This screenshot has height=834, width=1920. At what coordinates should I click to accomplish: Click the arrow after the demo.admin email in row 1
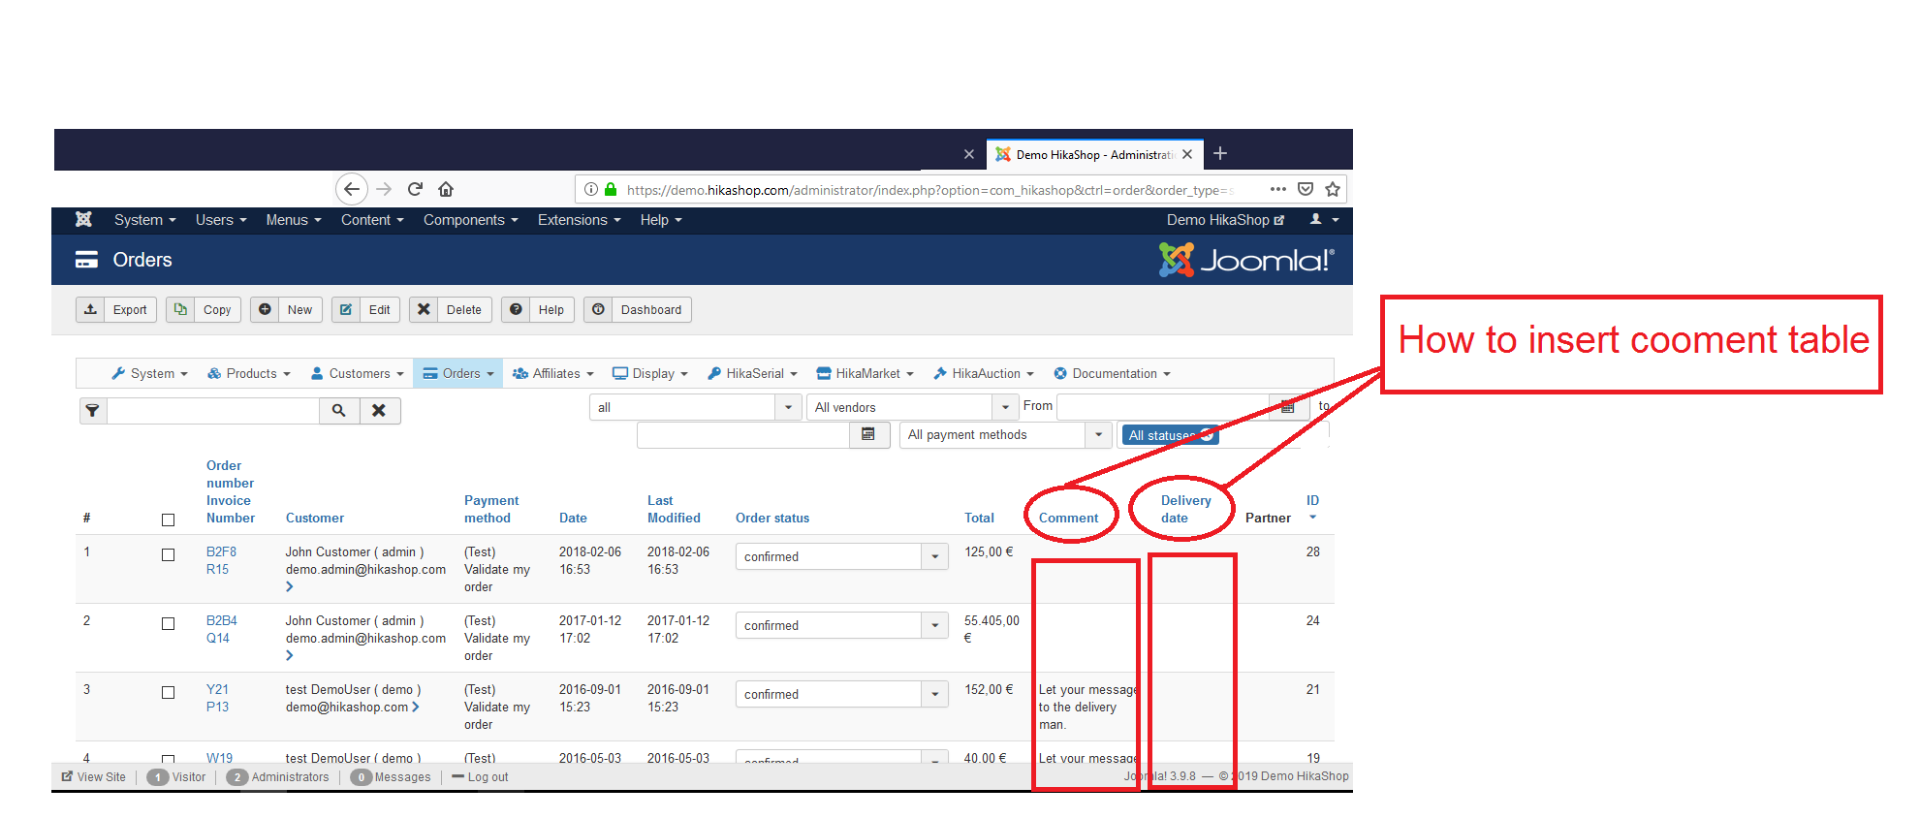pos(290,587)
